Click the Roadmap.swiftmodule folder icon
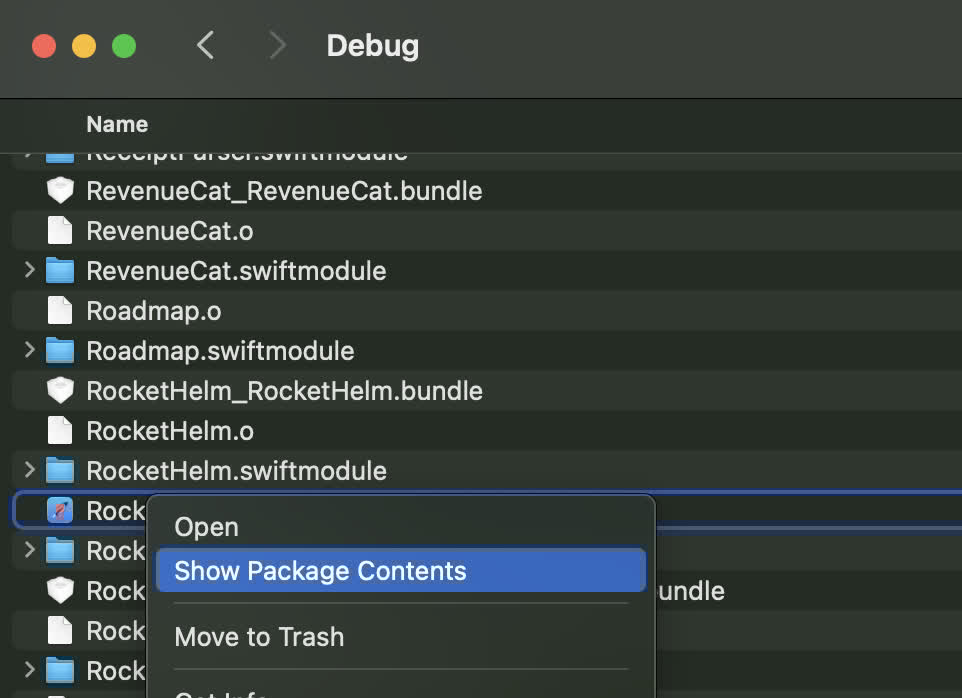Screen dimensions: 962x698 (58, 350)
